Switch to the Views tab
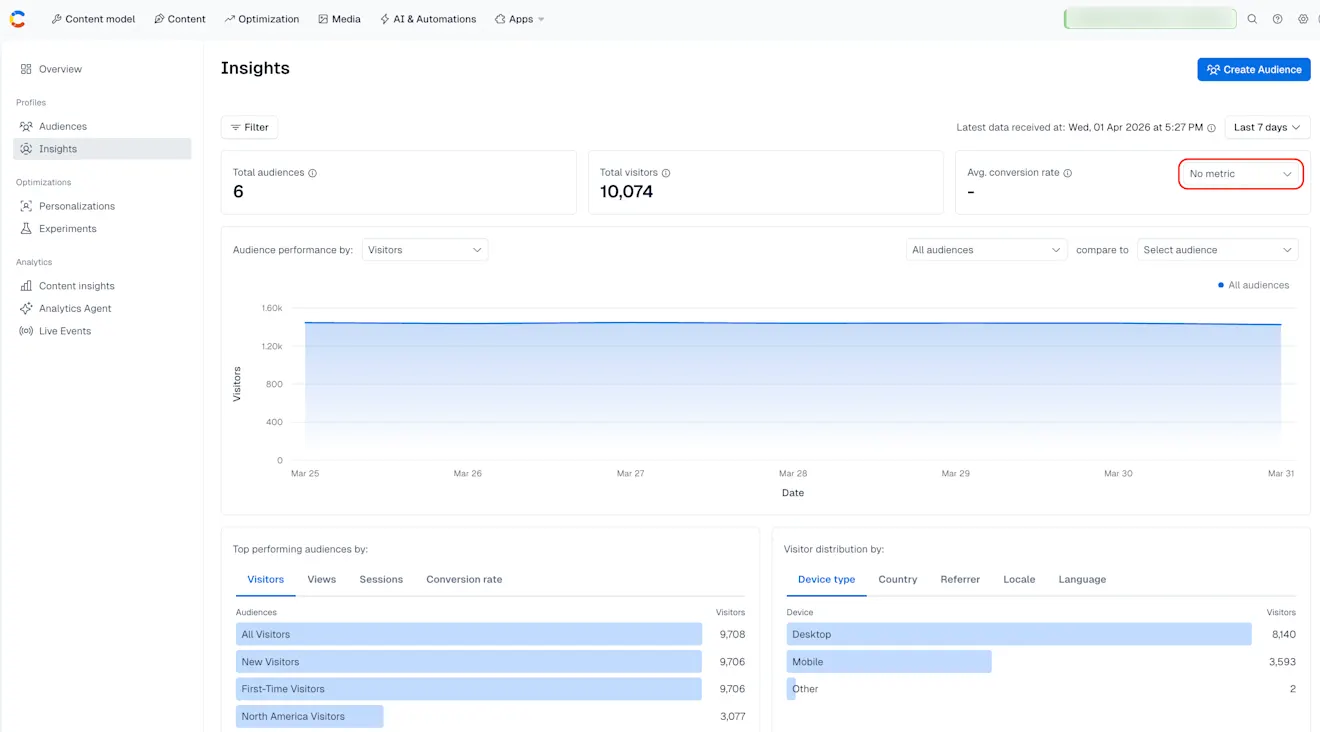This screenshot has height=732, width=1320. (321, 579)
